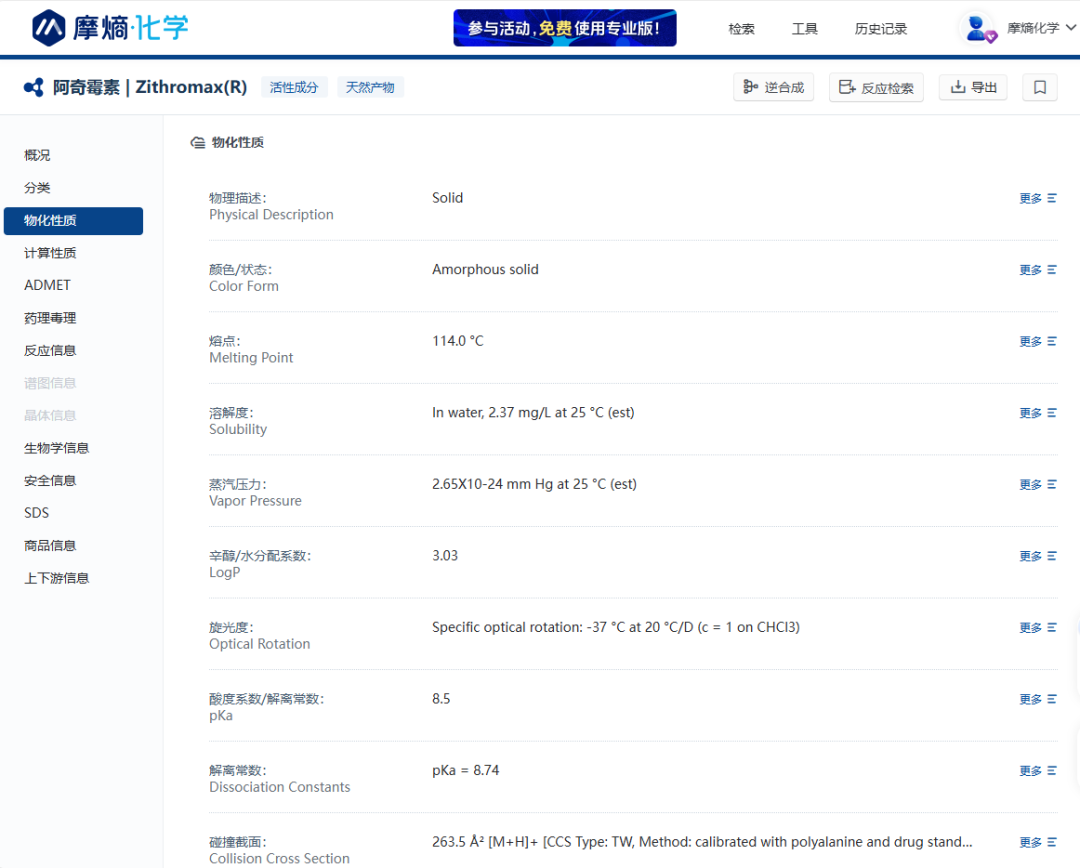Viewport: 1080px width, 868px height.
Task: Click the 反应检索 button
Action: tap(876, 87)
